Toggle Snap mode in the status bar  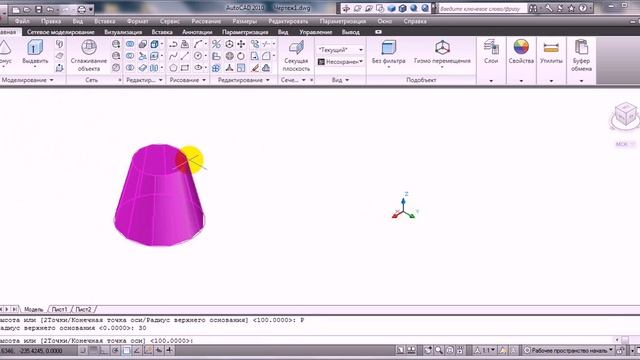tap(83, 350)
